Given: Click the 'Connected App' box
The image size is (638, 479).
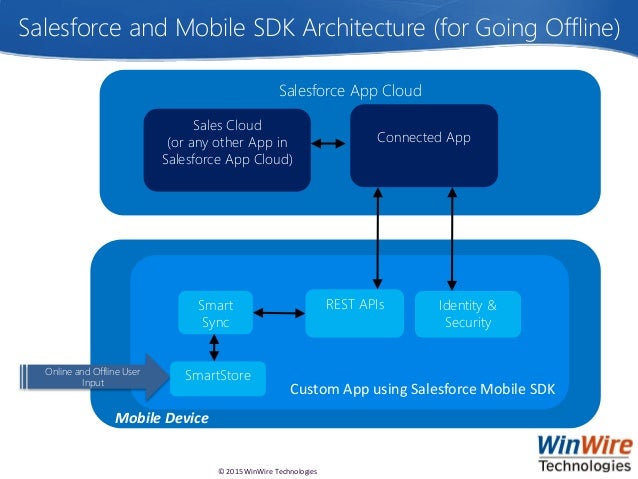Looking at the screenshot, I should click(x=424, y=146).
